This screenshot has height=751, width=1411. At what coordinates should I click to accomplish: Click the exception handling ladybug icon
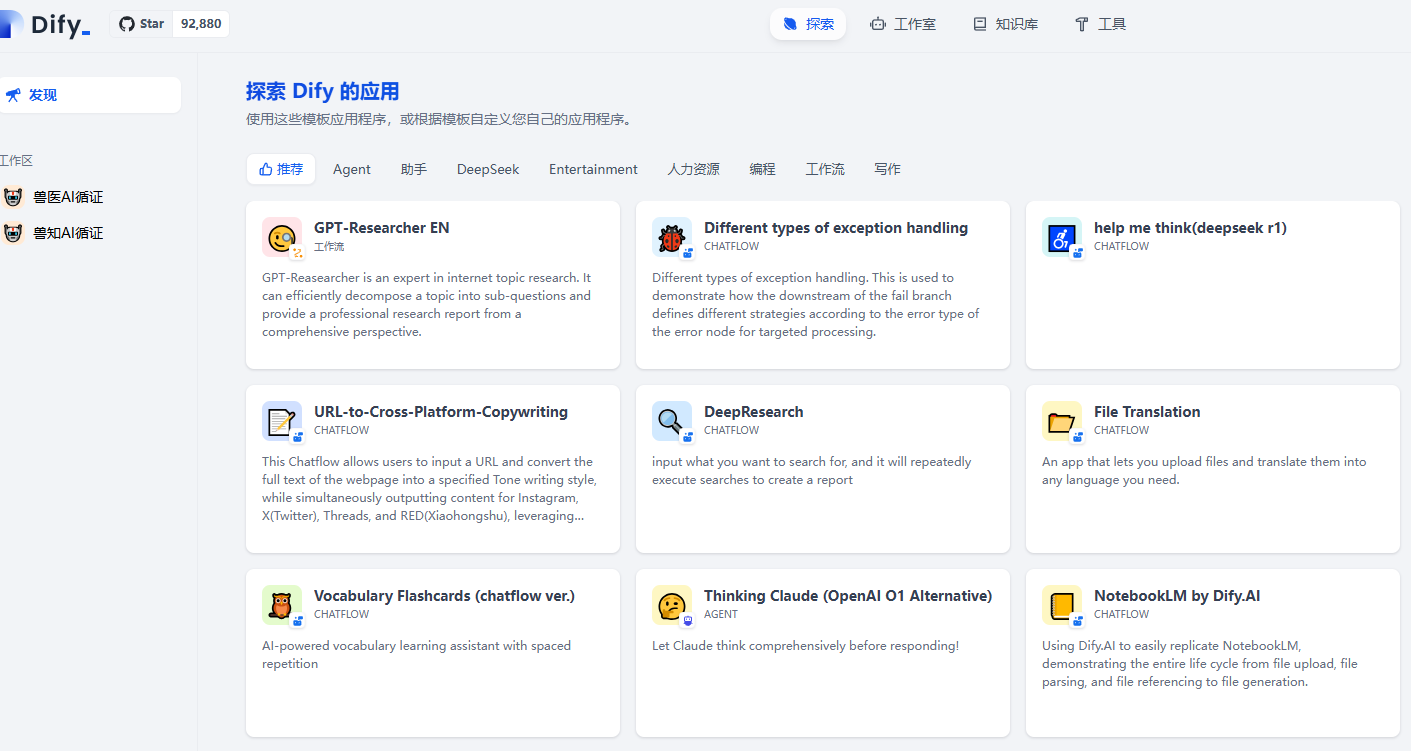point(672,237)
